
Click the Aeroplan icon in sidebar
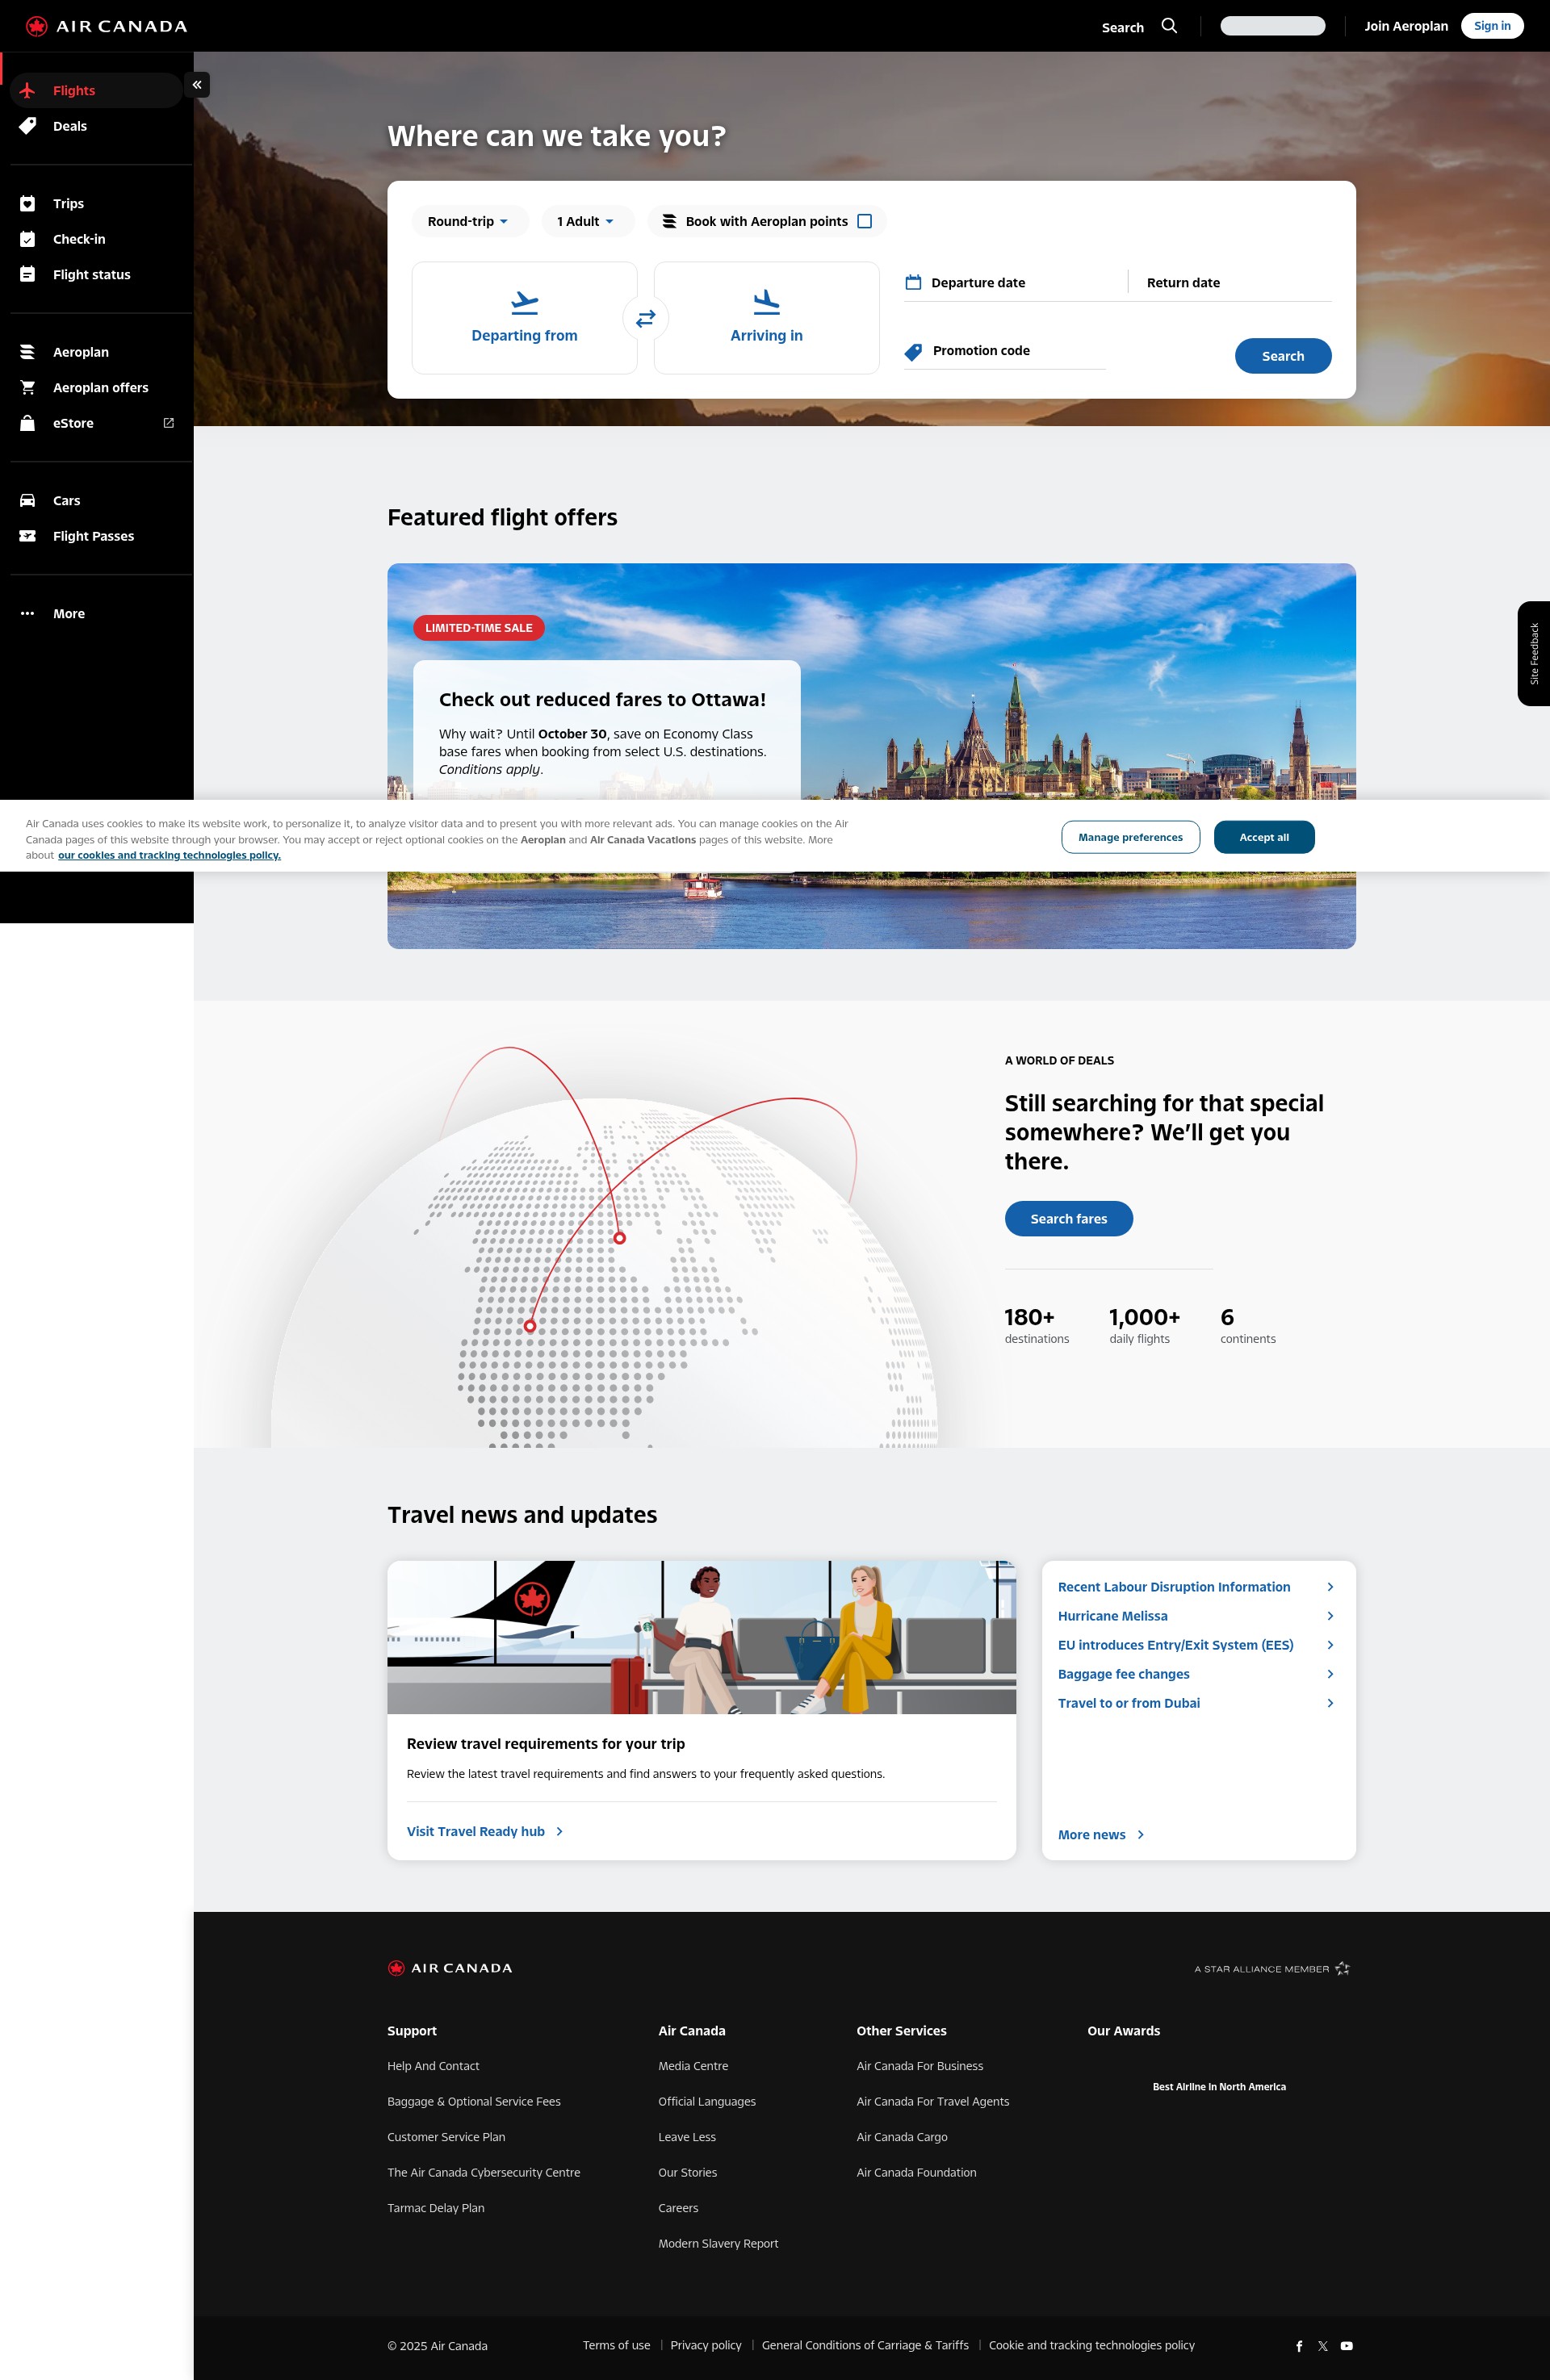pos(28,352)
